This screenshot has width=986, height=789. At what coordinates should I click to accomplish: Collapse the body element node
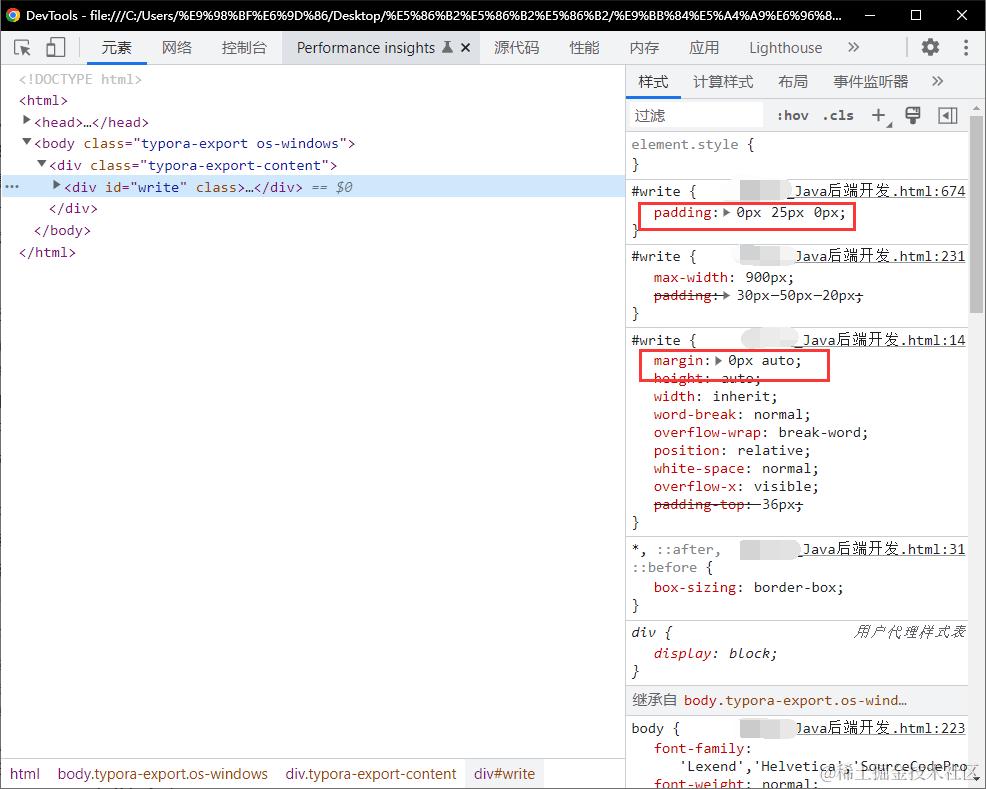click(x=26, y=141)
